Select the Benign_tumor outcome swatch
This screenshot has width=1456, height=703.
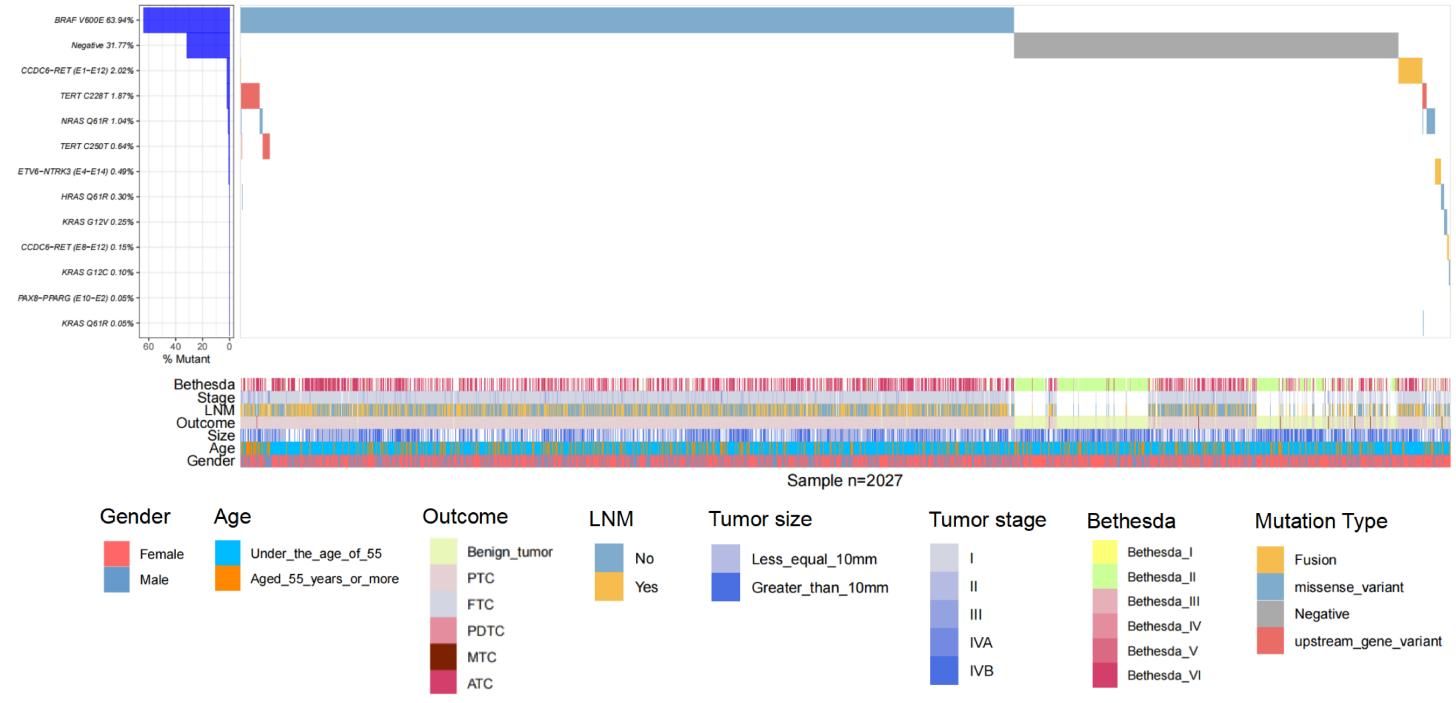[444, 552]
